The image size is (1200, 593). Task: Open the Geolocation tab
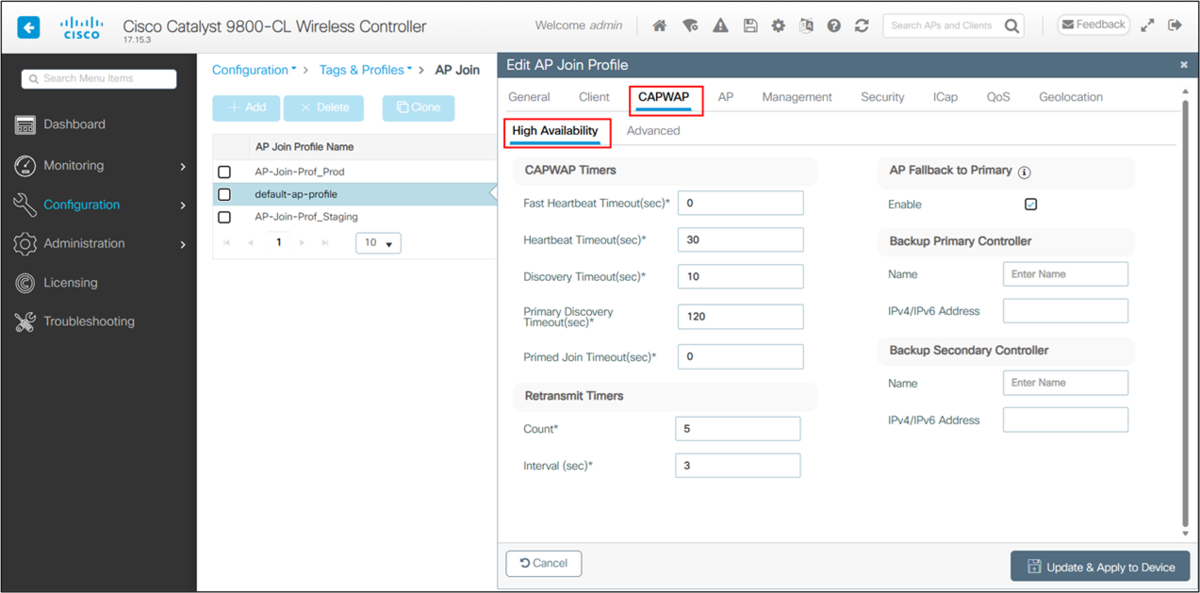[1071, 97]
